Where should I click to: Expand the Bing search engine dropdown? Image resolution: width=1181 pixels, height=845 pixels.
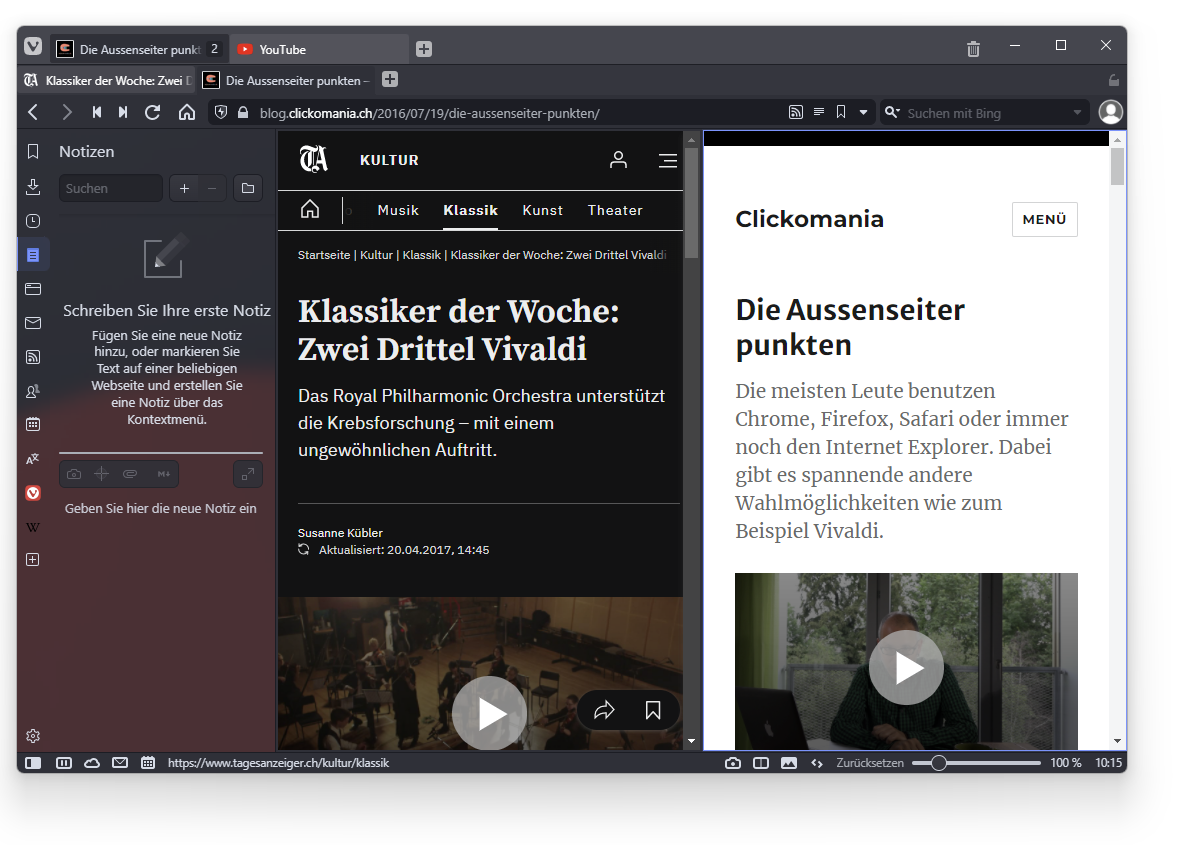1077,113
